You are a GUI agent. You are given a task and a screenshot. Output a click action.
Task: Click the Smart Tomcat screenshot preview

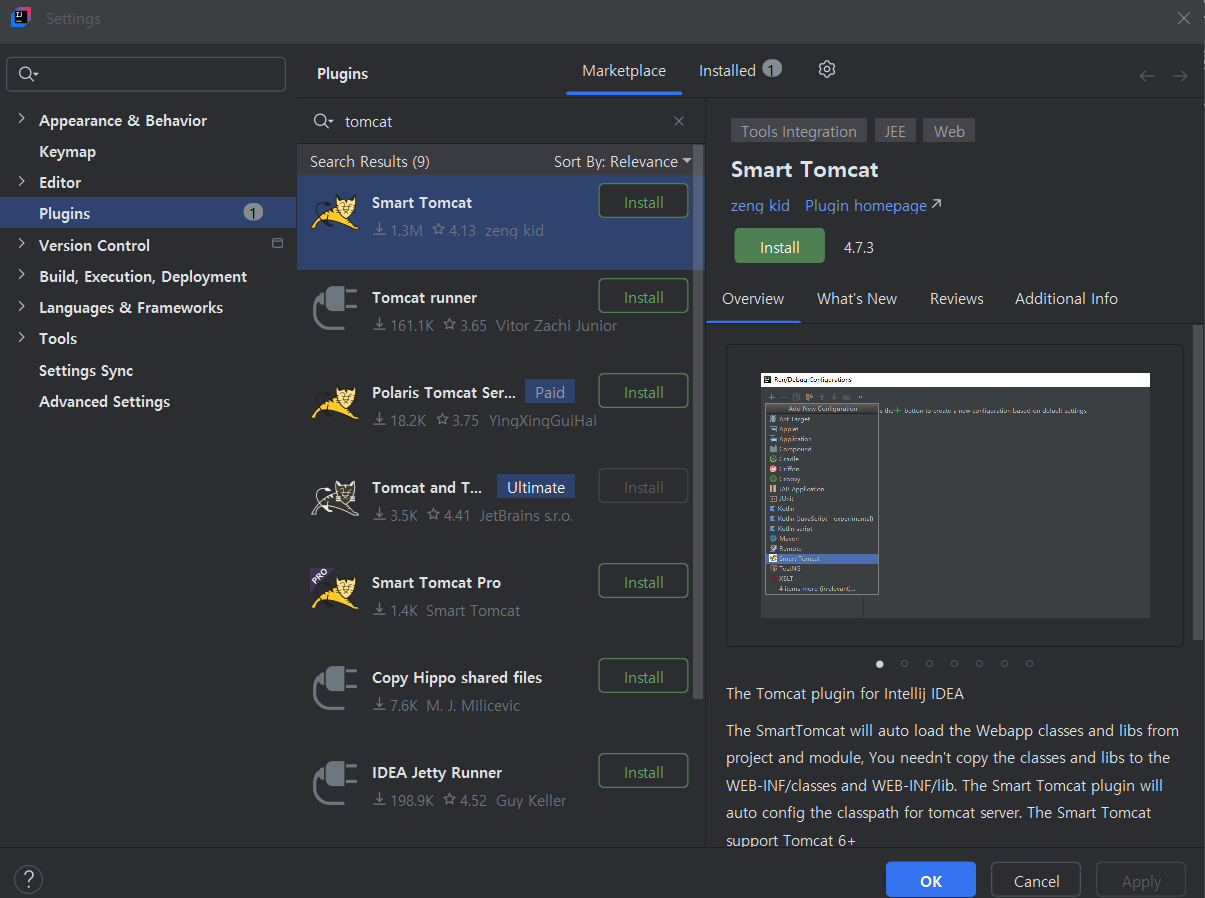coord(955,495)
